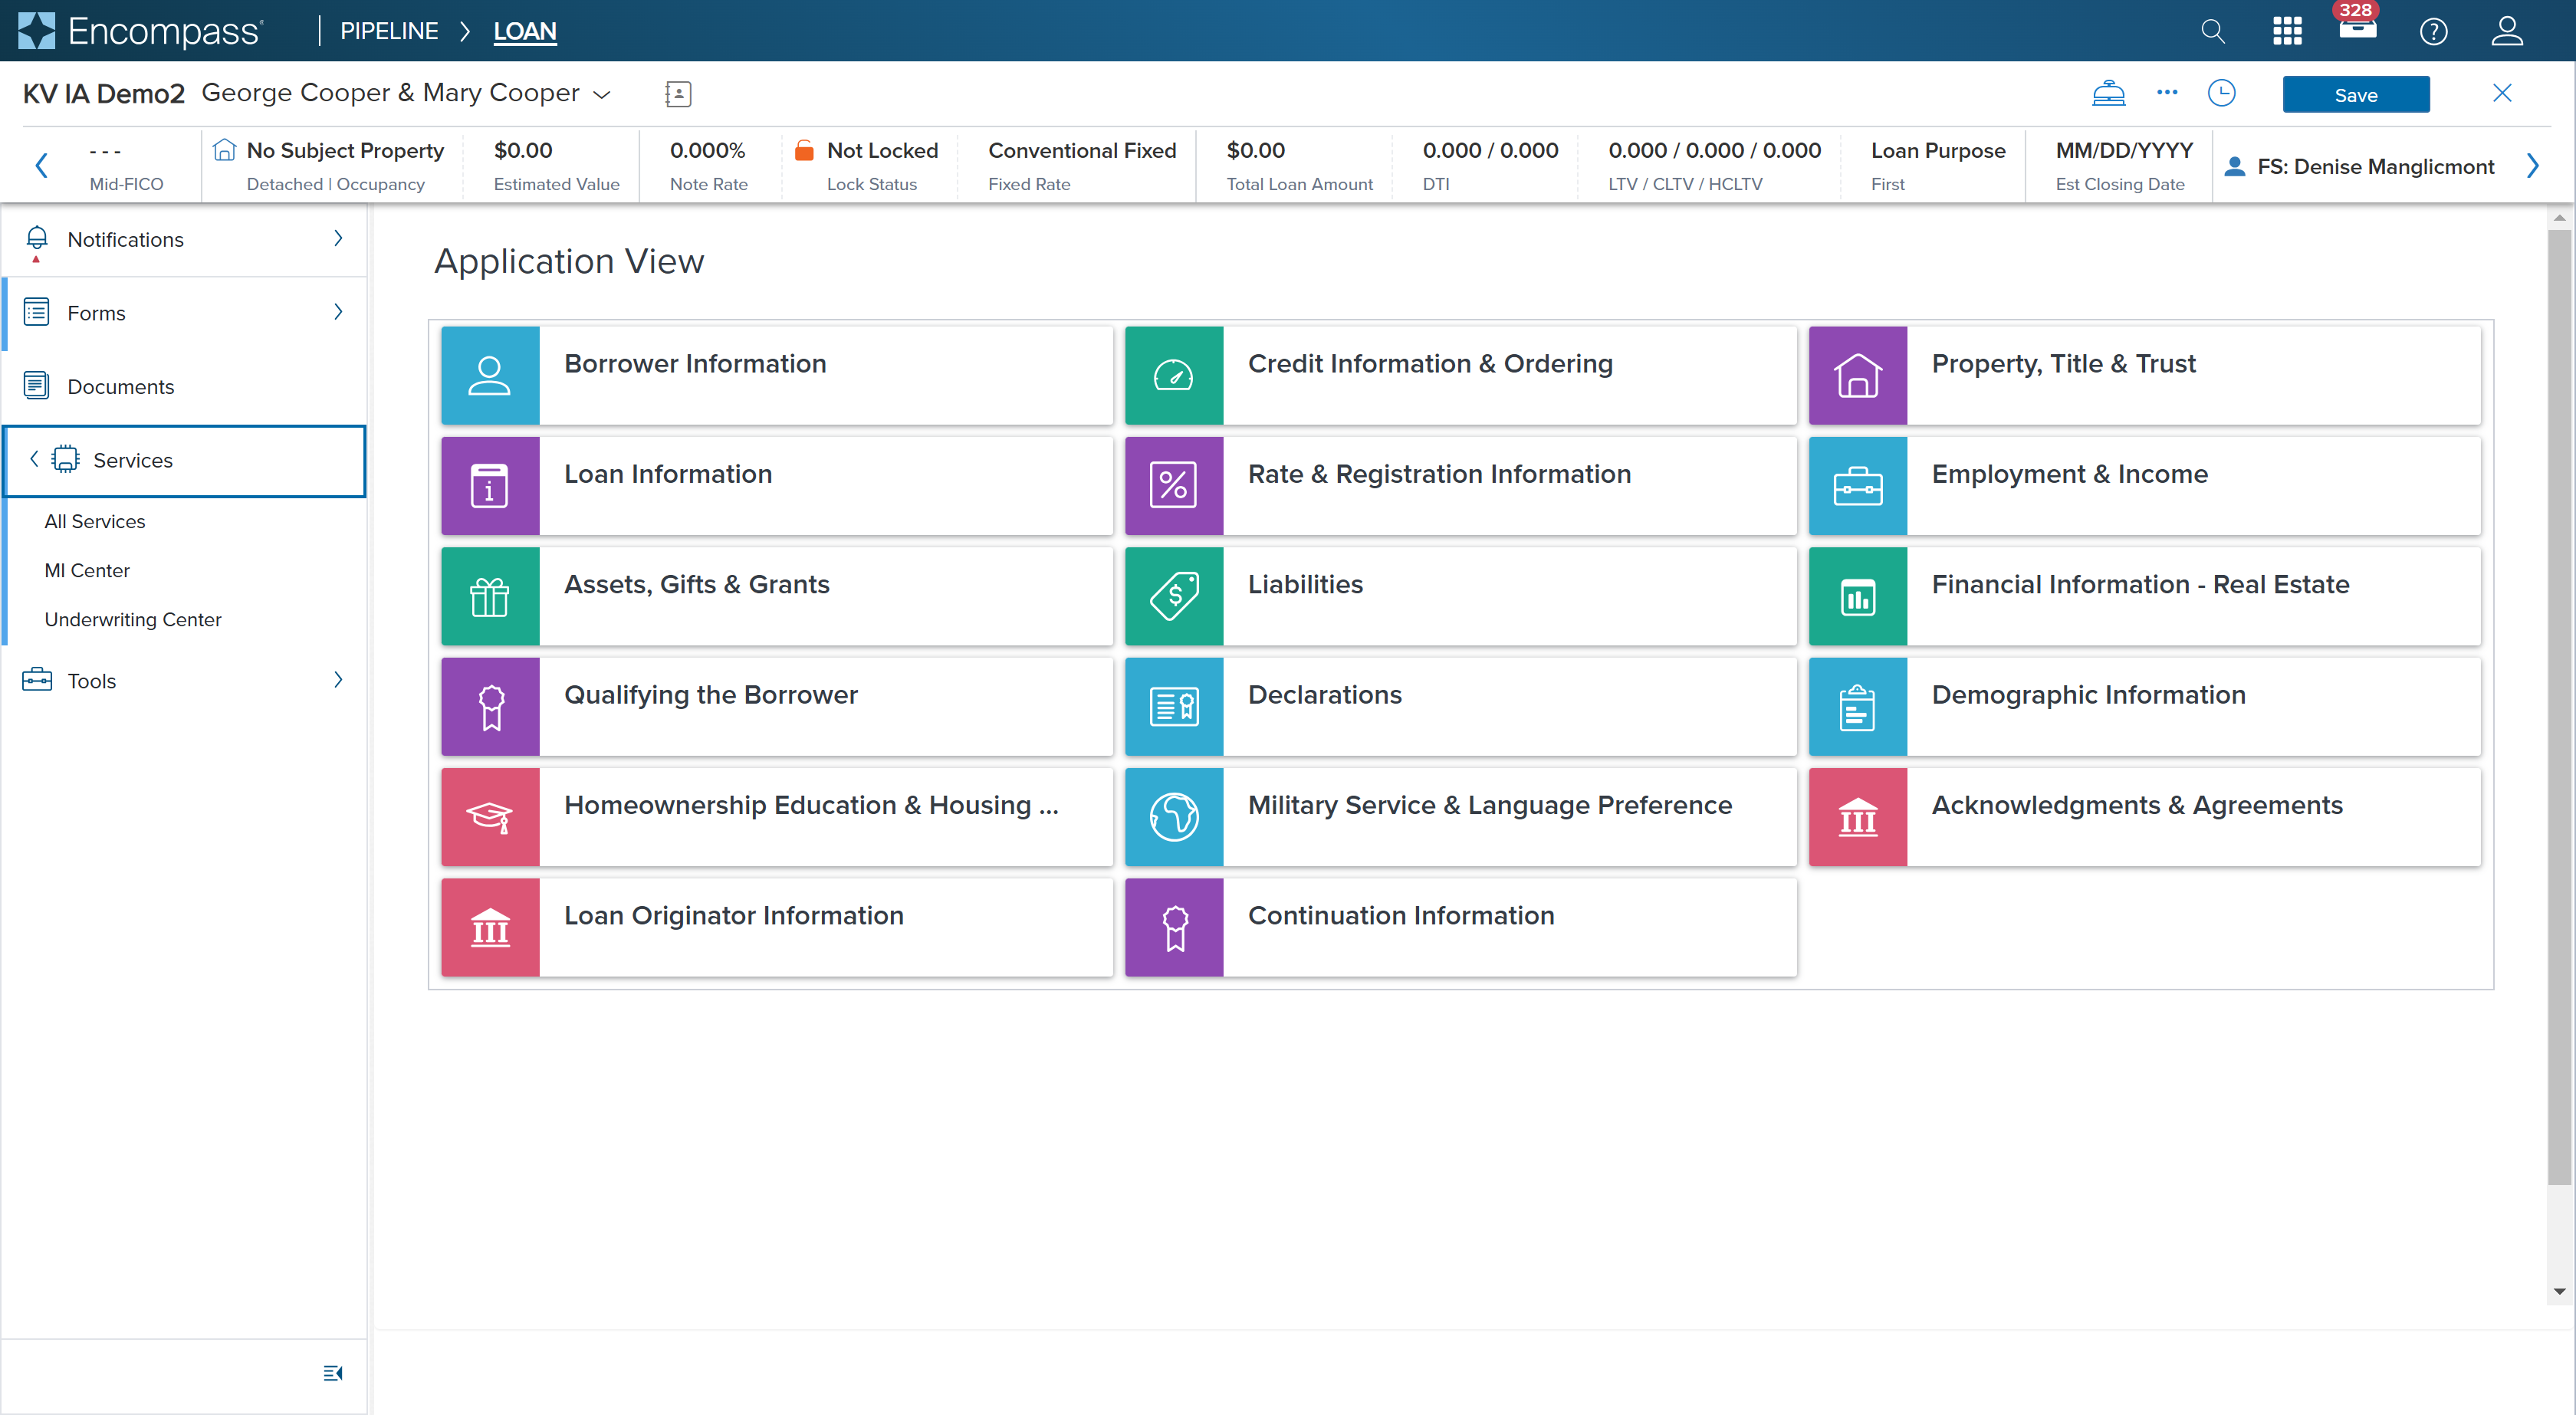2576x1415 pixels.
Task: Expand the Forms menu chevron
Action: (x=338, y=312)
